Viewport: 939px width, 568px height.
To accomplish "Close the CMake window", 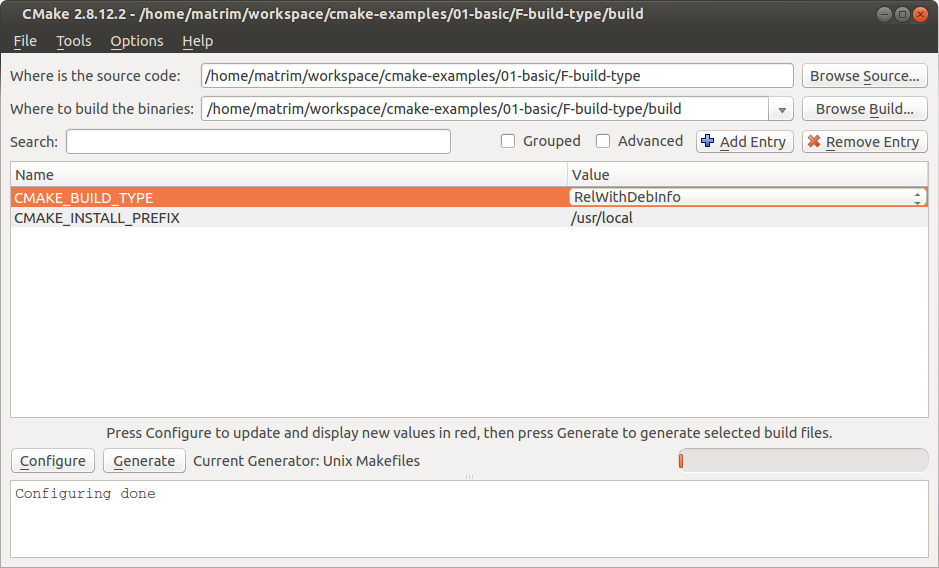I will 920,14.
